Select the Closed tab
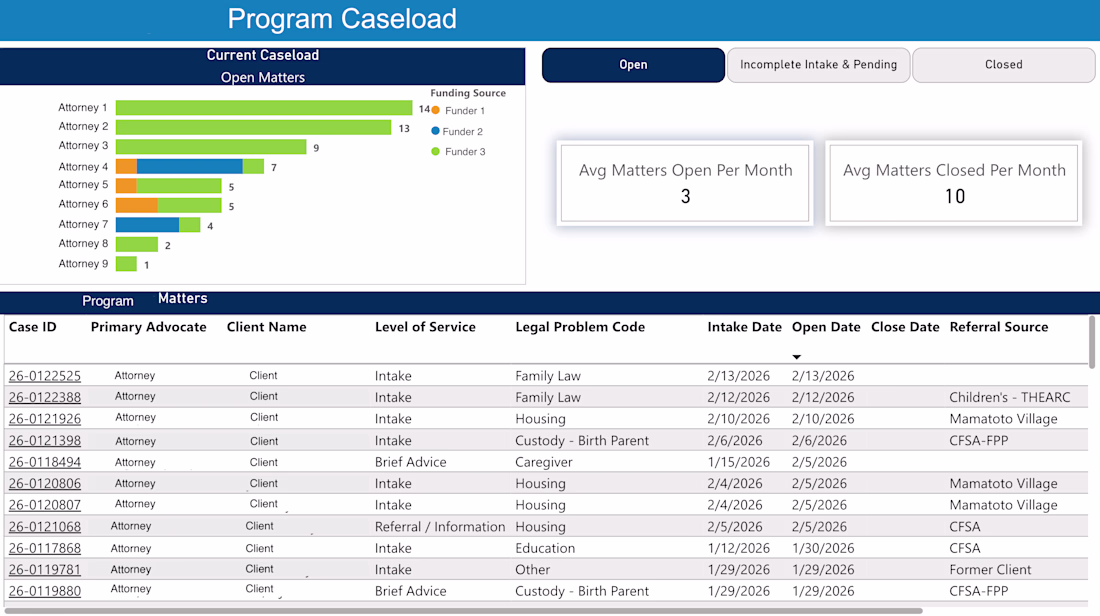1100x616 pixels. [1004, 65]
